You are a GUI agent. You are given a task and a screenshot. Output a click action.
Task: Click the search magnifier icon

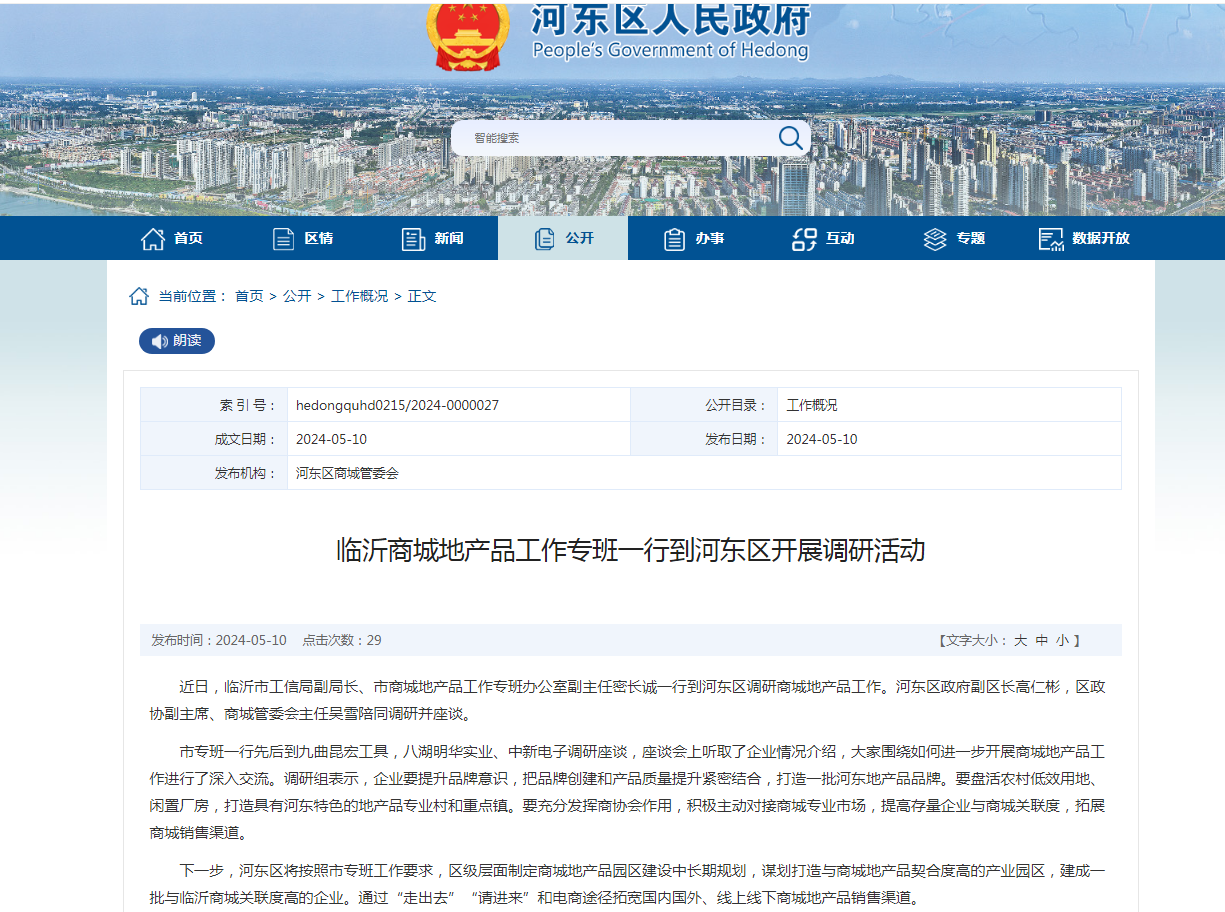pyautogui.click(x=791, y=138)
